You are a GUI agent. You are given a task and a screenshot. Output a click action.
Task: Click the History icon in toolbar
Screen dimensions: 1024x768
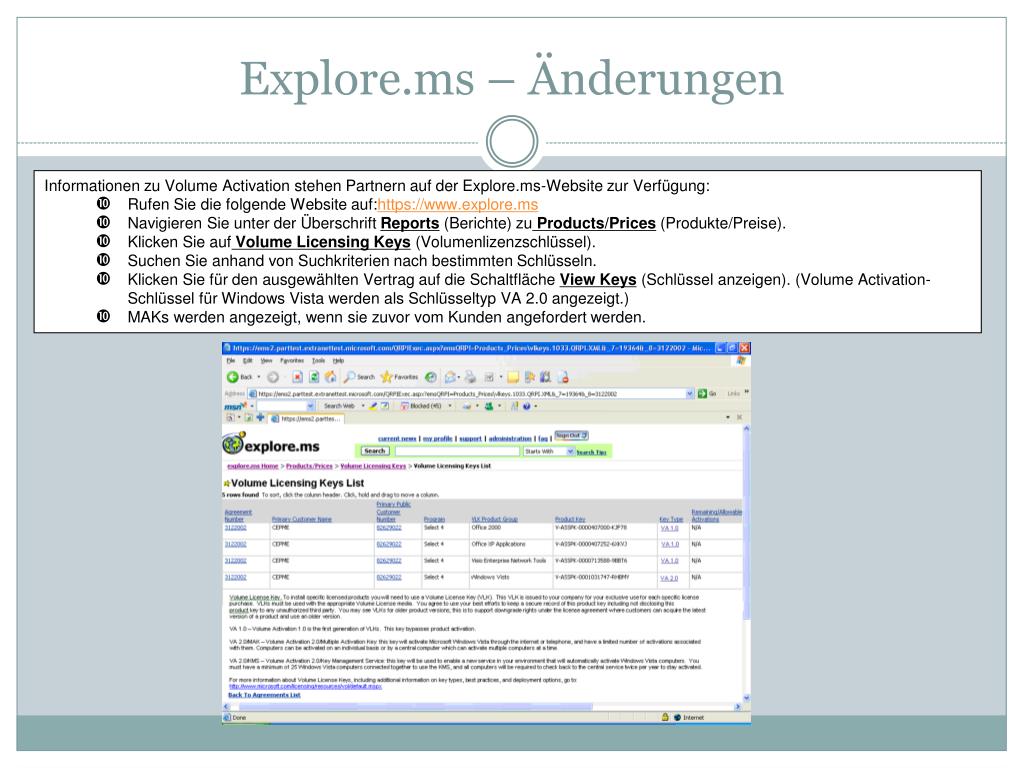(x=430, y=377)
